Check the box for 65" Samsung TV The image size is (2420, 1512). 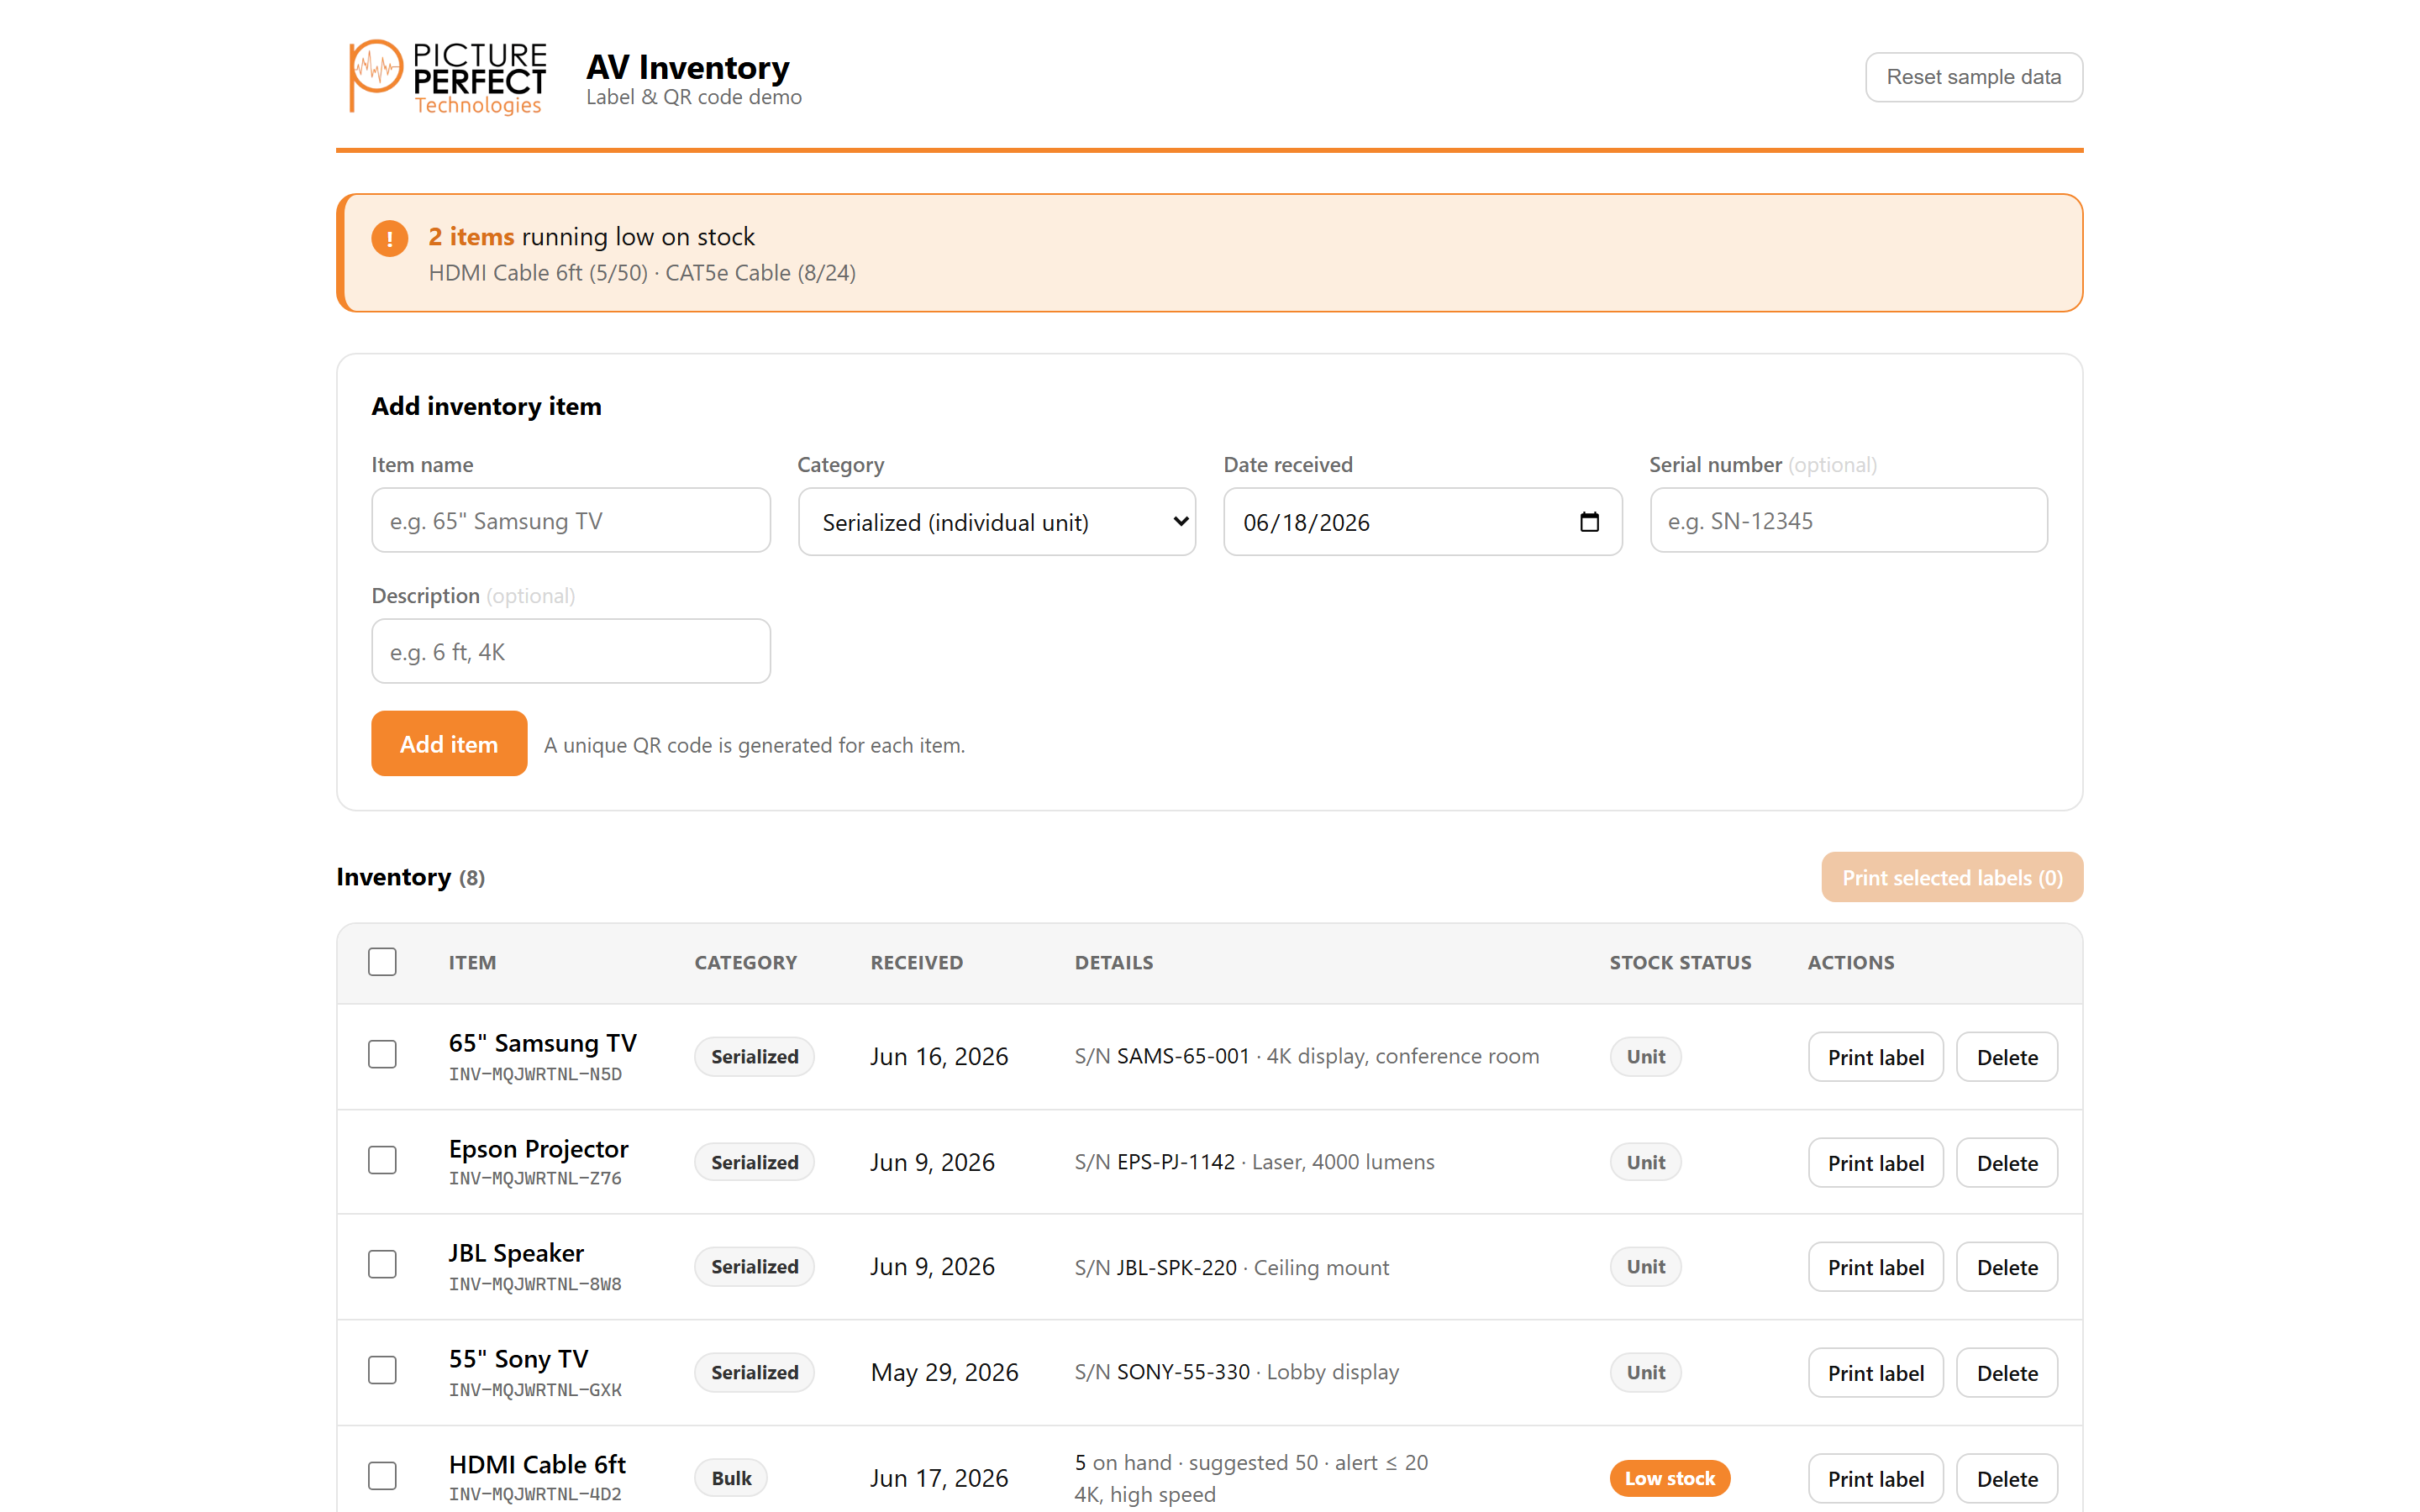click(x=382, y=1055)
